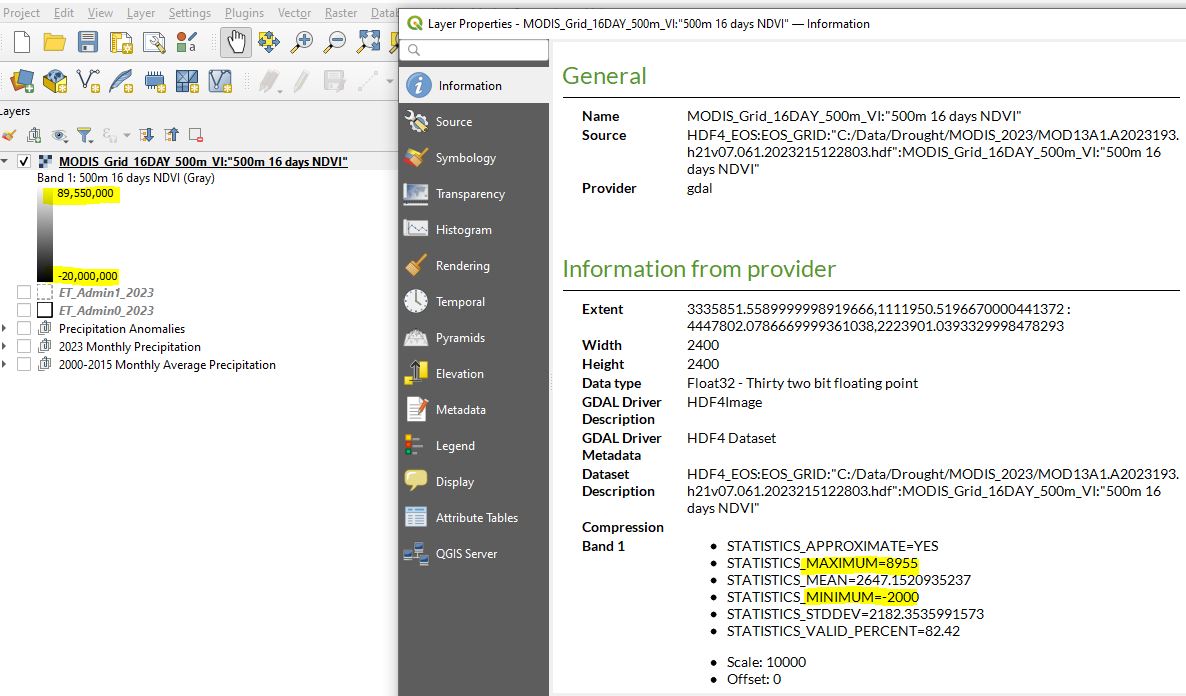1186x696 pixels.
Task: Click the New Temporary Scratch Layer icon
Action: pos(154,81)
